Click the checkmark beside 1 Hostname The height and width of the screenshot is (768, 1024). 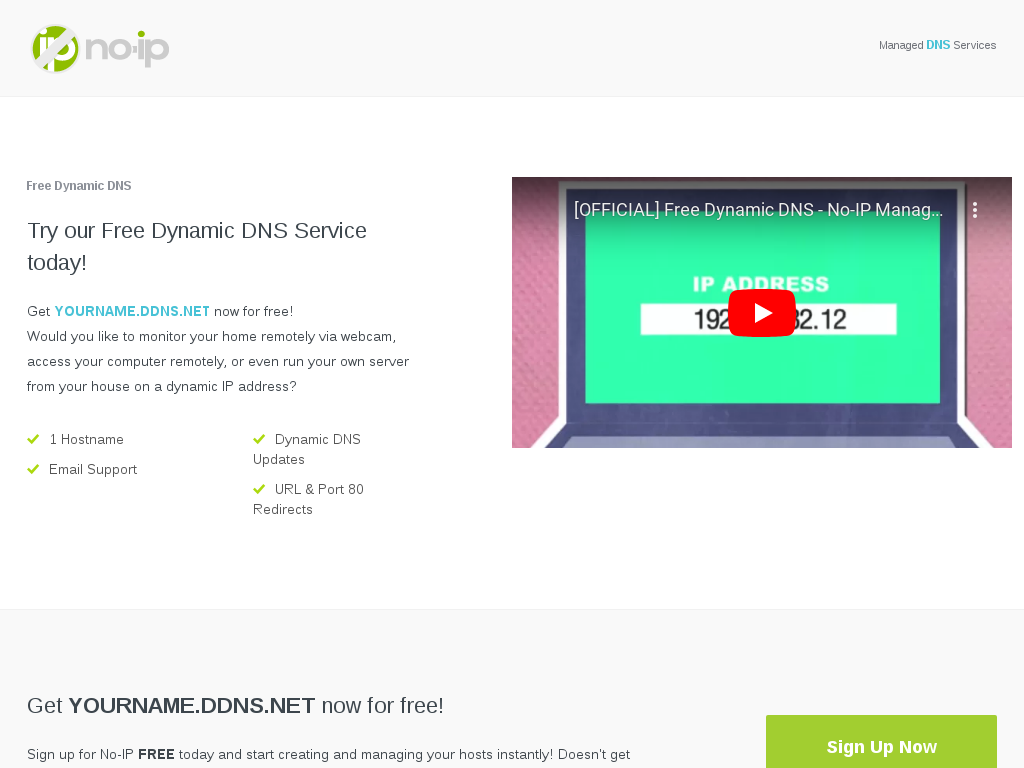click(x=33, y=439)
